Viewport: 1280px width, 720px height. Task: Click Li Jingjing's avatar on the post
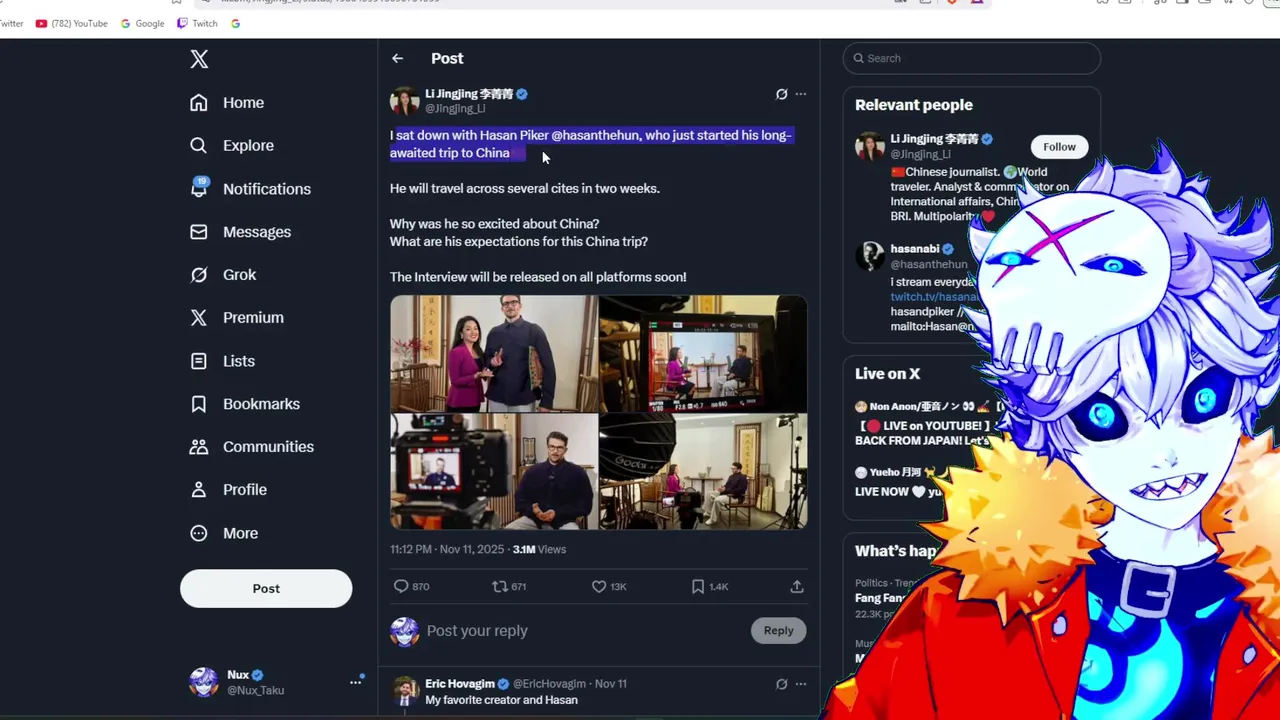(x=405, y=101)
